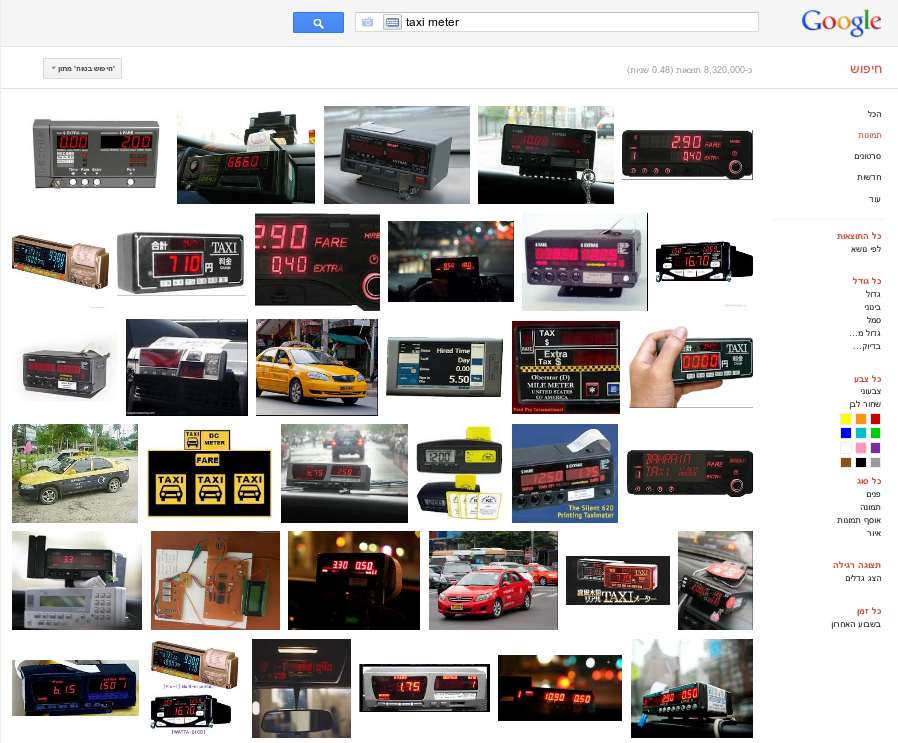The image size is (898, 743).
Task: Choose the green color swatch
Action: pos(875,433)
